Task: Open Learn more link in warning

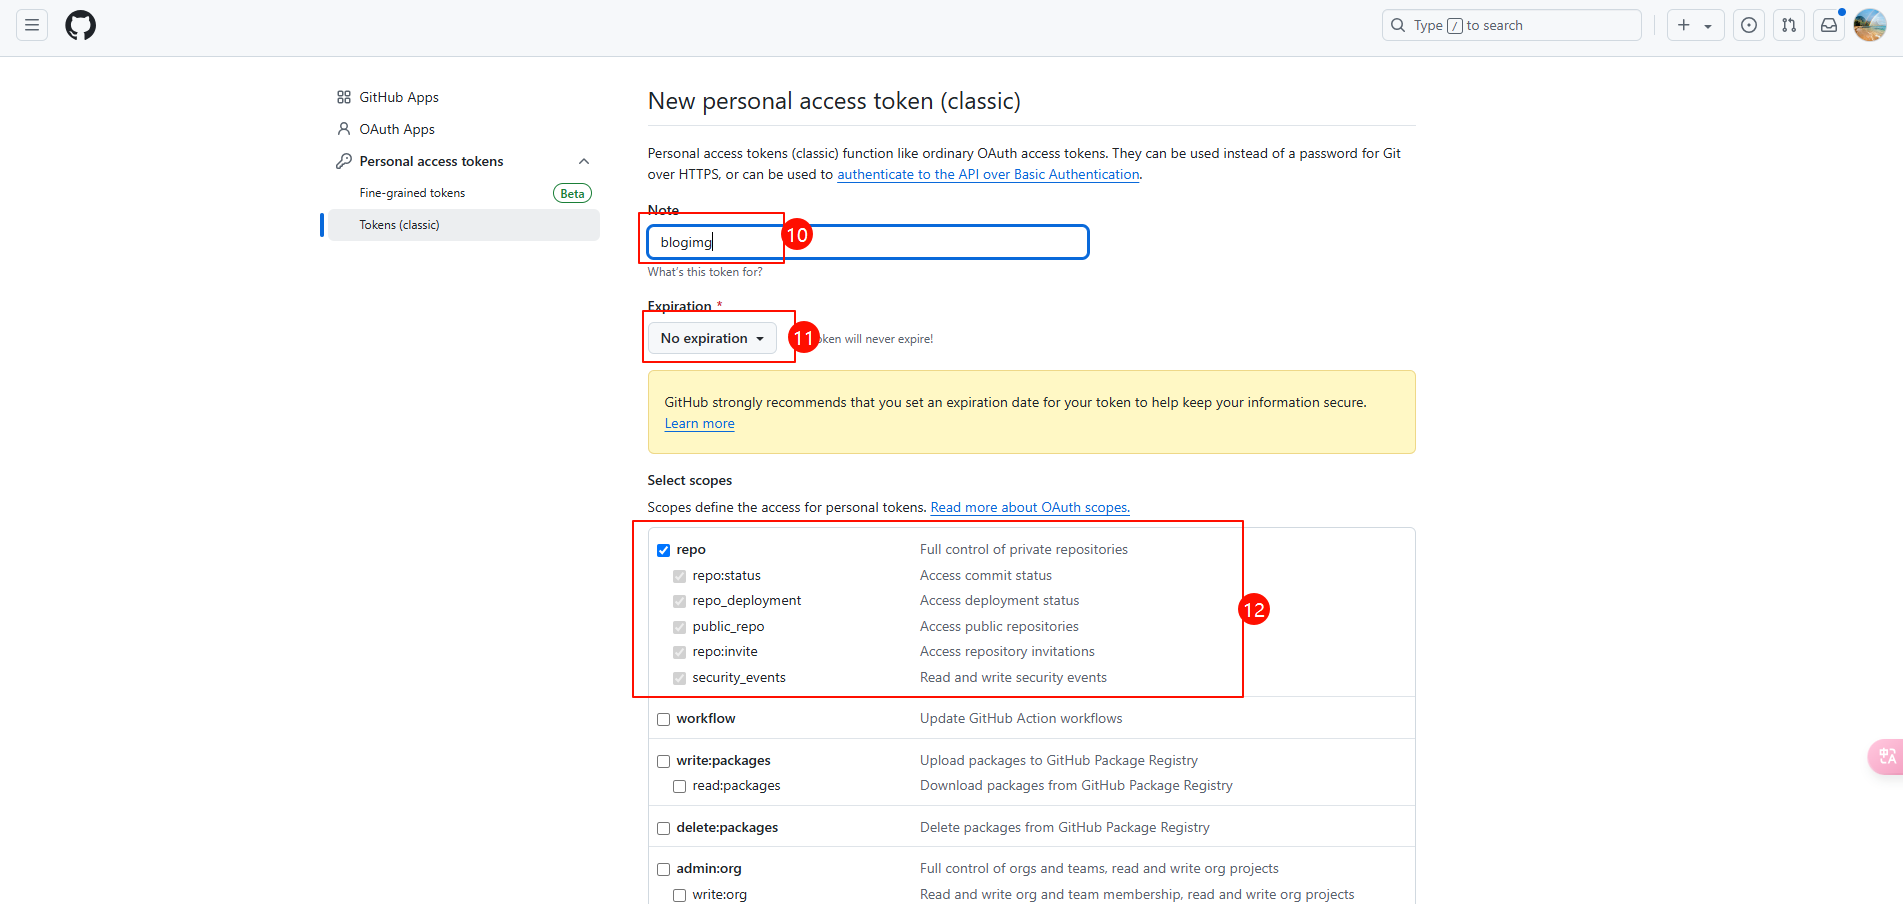Action: (x=700, y=423)
